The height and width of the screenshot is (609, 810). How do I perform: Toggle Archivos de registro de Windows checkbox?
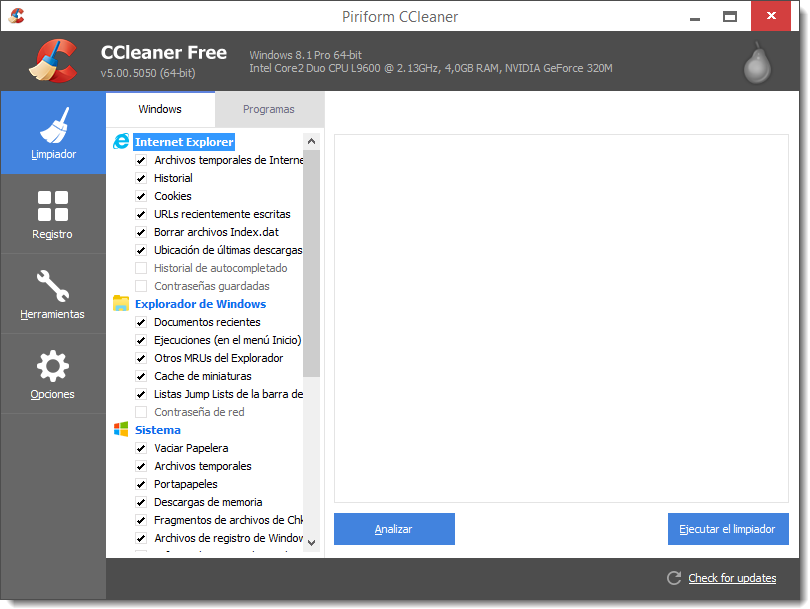coord(141,538)
